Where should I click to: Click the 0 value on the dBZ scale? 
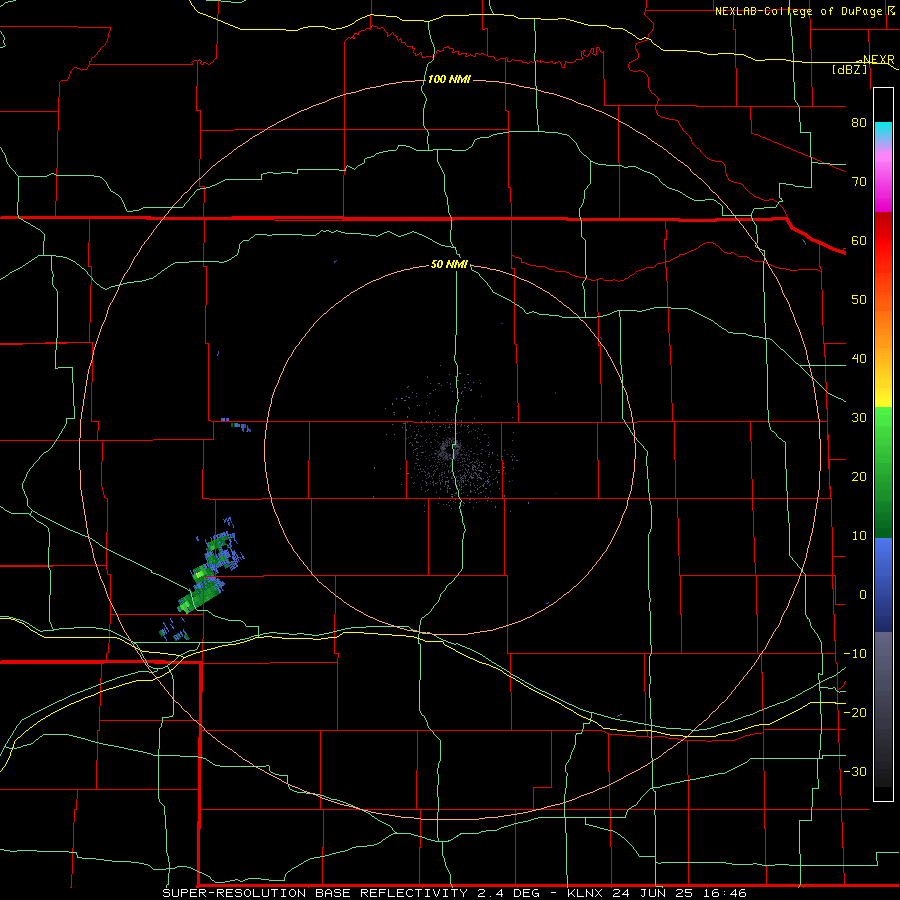tap(862, 595)
